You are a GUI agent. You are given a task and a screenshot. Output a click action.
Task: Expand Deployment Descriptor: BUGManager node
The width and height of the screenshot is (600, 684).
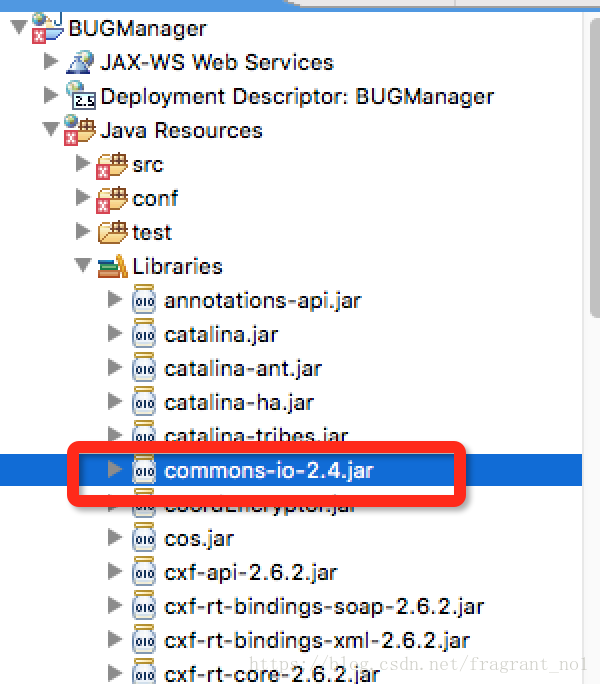pyautogui.click(x=51, y=95)
